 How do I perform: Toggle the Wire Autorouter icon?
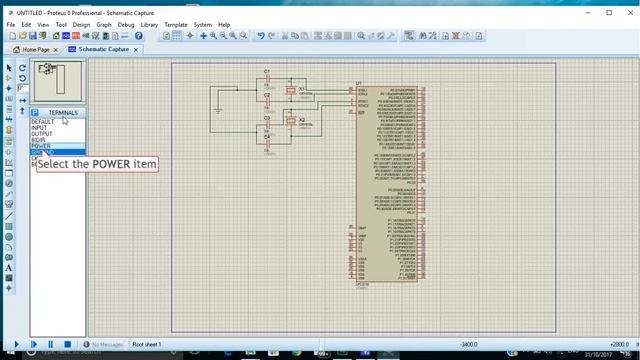pyautogui.click(x=409, y=36)
